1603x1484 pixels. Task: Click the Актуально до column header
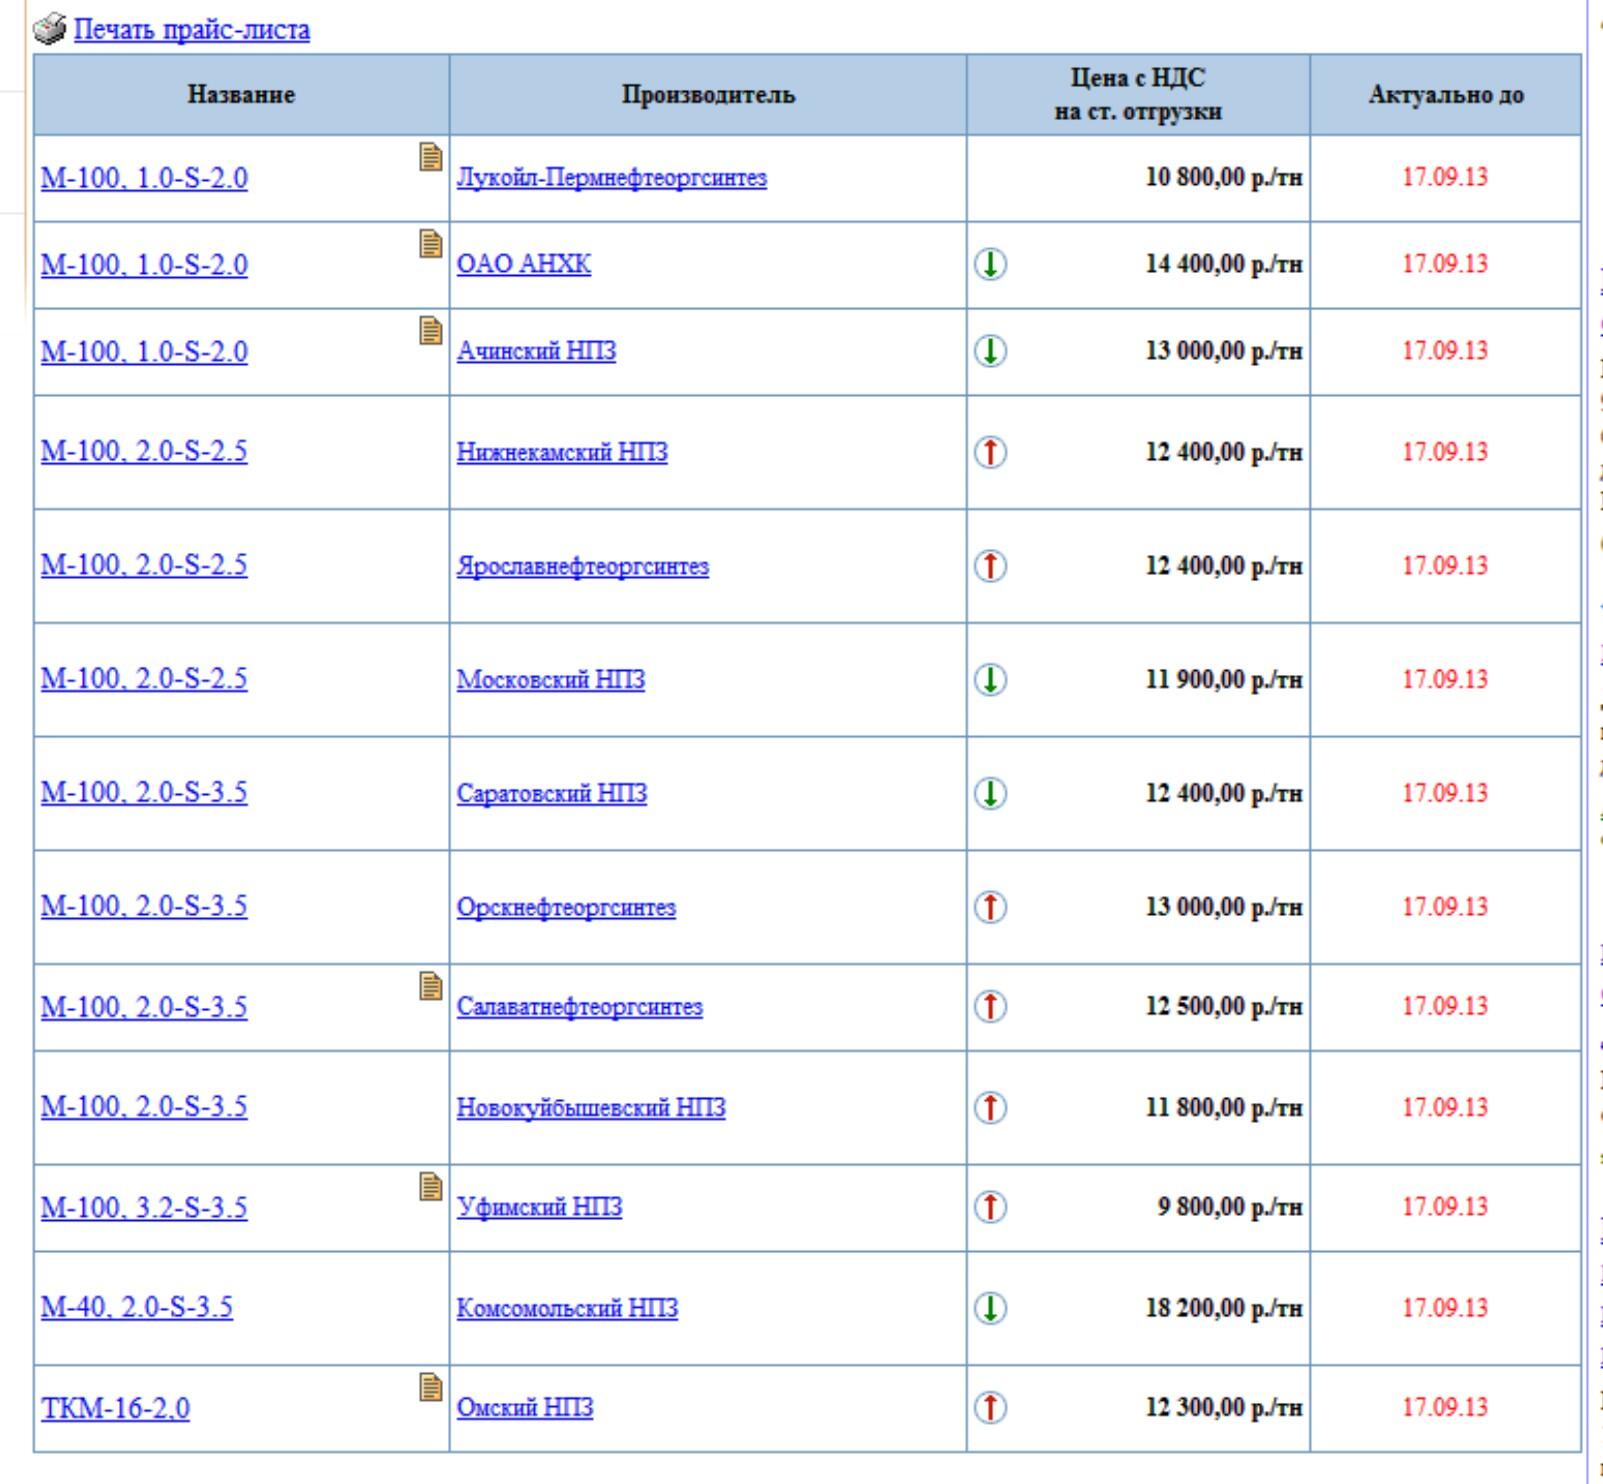pyautogui.click(x=1446, y=95)
